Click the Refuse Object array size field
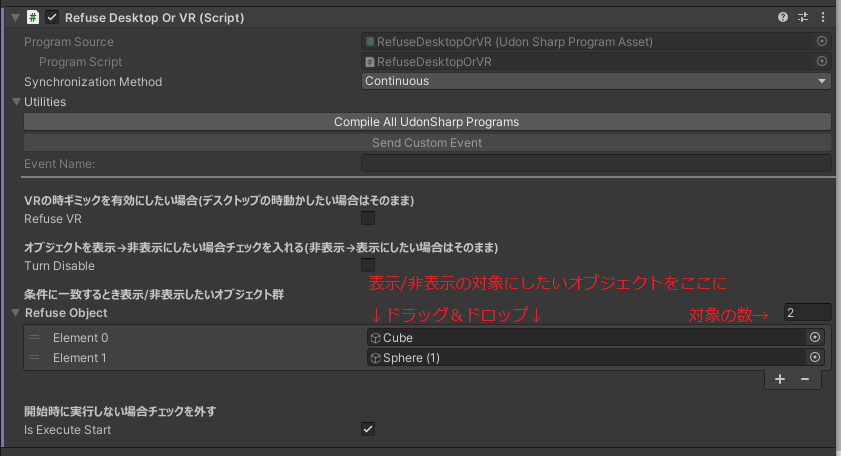Image resolution: width=841 pixels, height=456 pixels. coord(807,313)
